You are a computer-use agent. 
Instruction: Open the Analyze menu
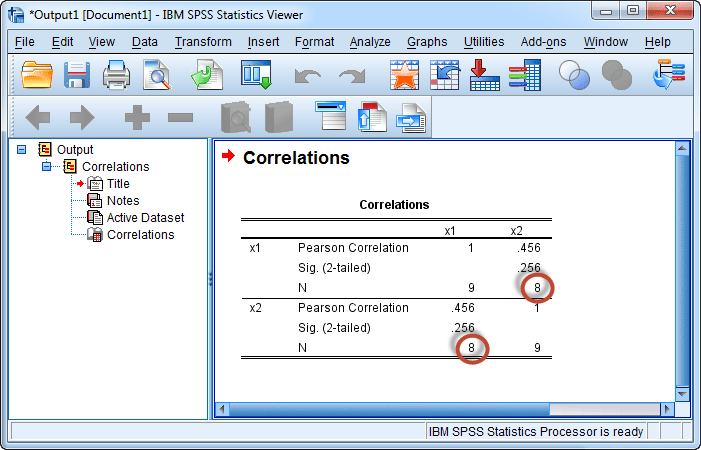click(370, 42)
